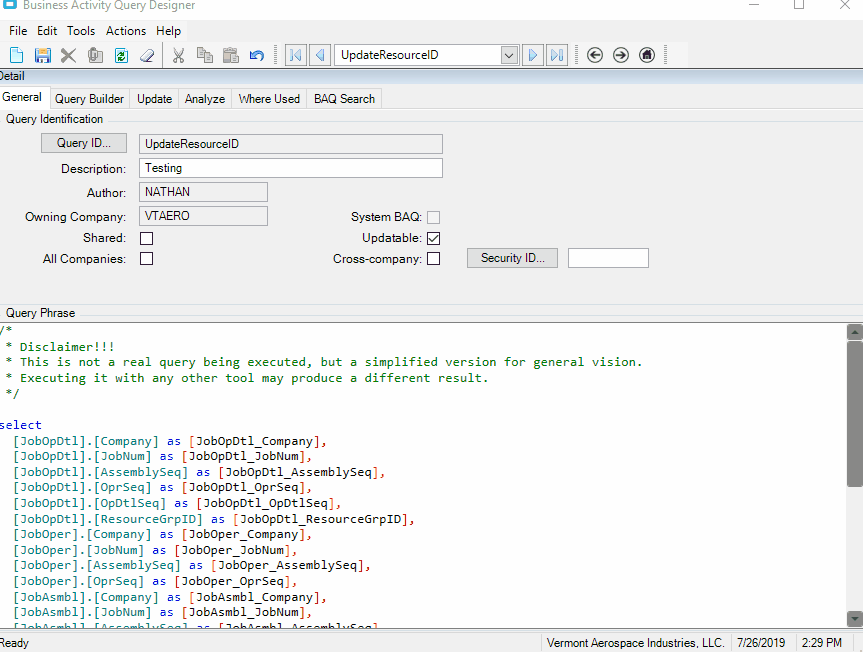The height and width of the screenshot is (652, 863).
Task: Tick the All Companies checkbox
Action: pos(147,259)
